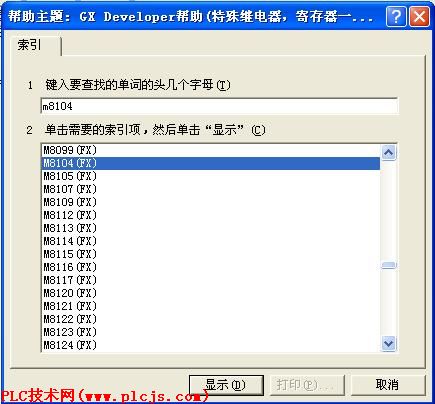
Task: Close the help topics dialog
Action: point(419,16)
